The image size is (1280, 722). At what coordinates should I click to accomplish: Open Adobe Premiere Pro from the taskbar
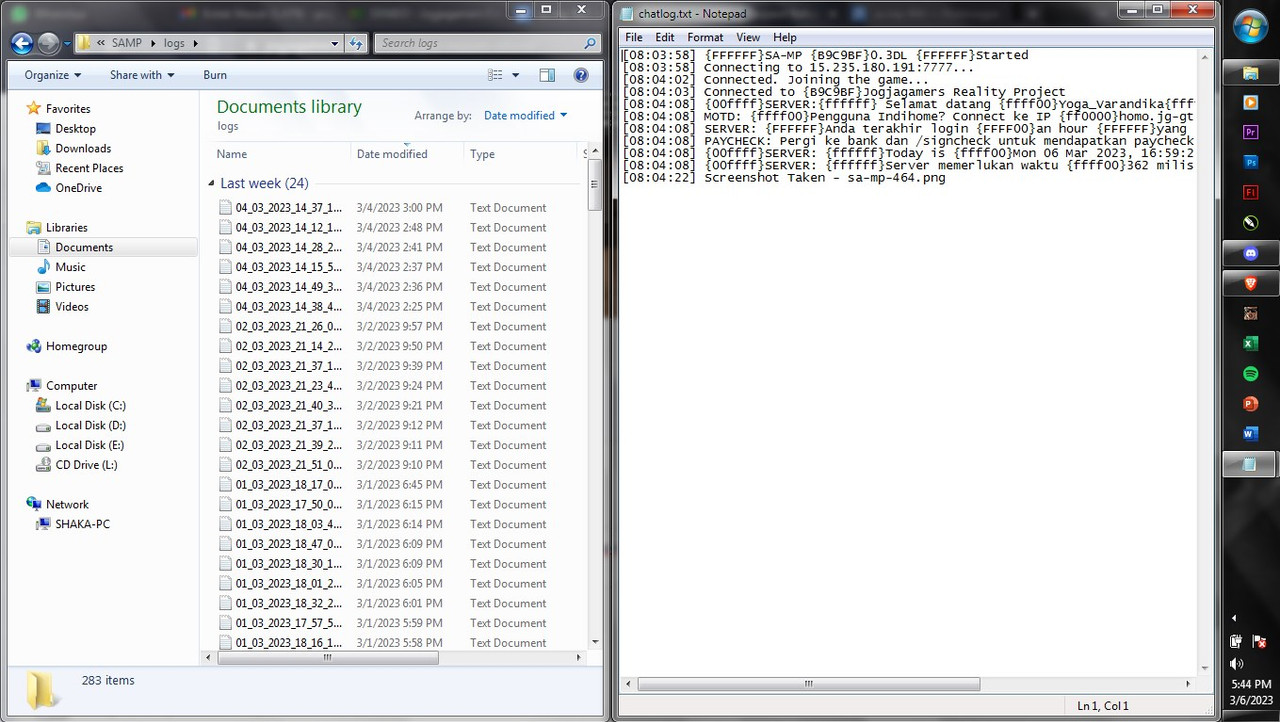(x=1250, y=132)
